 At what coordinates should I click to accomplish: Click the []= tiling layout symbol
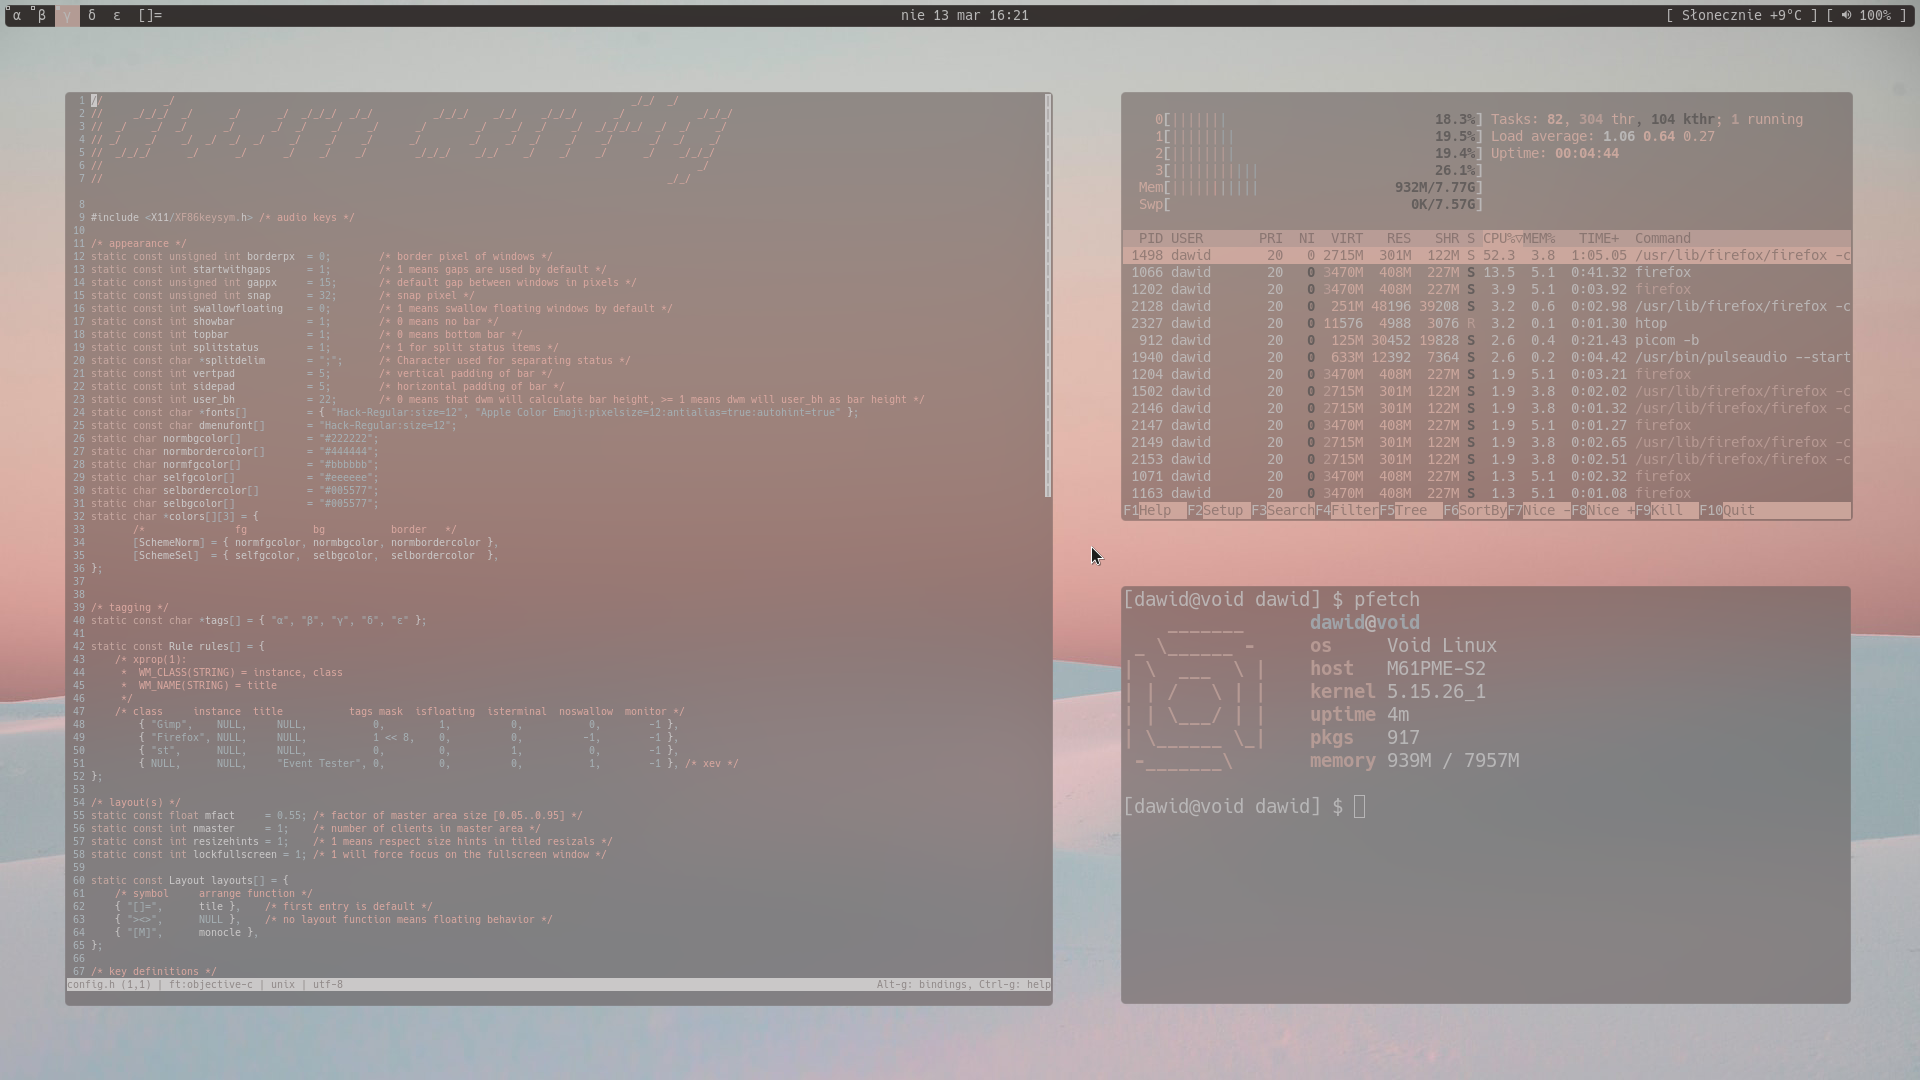[x=150, y=15]
